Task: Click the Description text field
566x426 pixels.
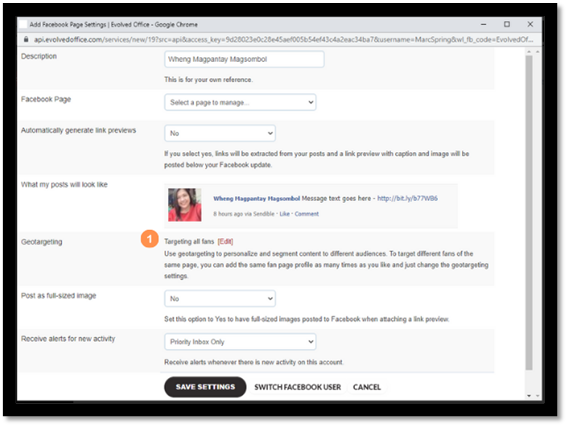Action: [x=244, y=59]
